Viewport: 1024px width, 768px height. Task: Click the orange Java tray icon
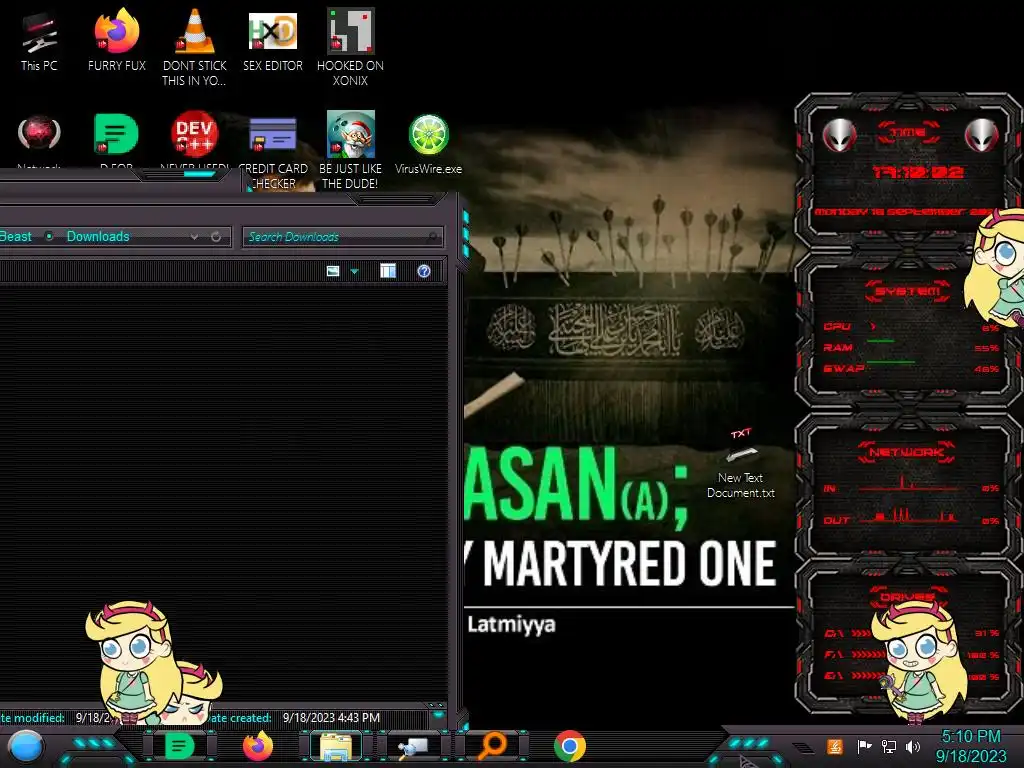point(835,746)
